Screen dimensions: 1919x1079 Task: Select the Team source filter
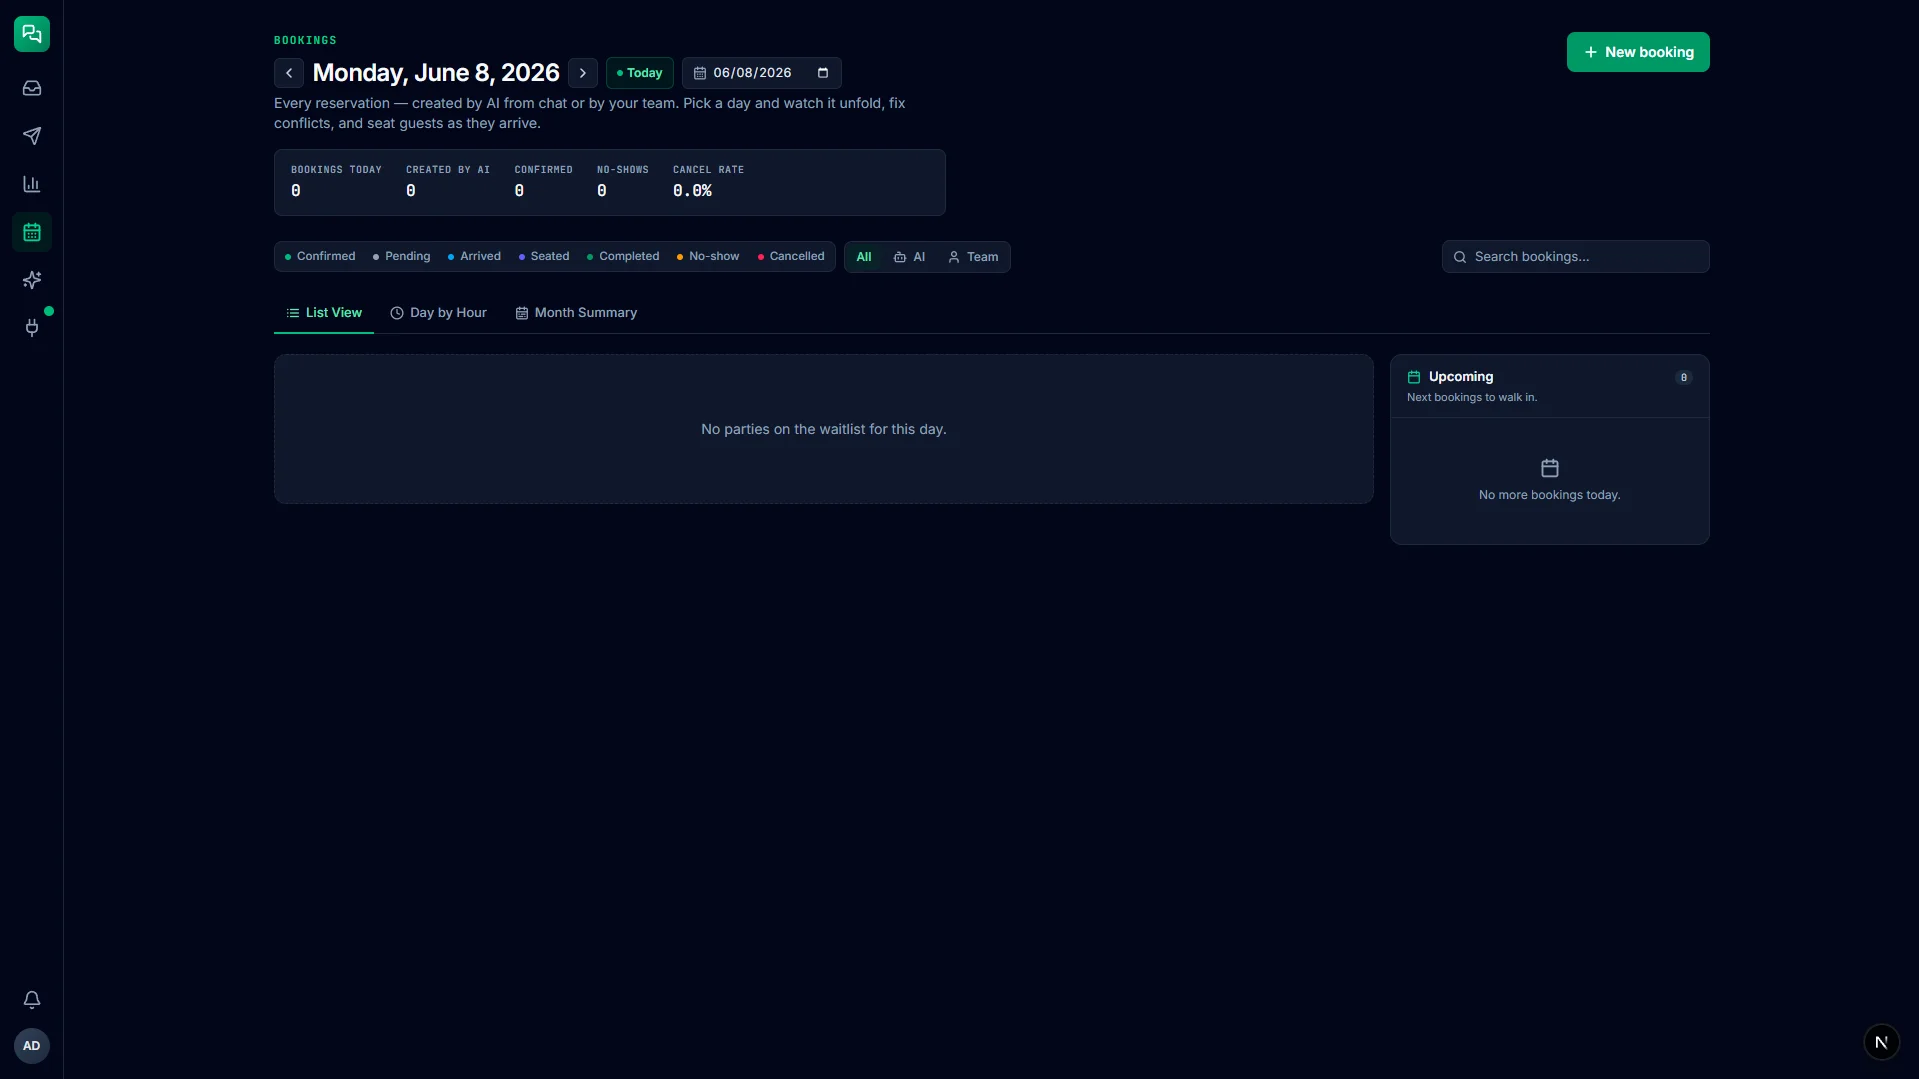(973, 257)
